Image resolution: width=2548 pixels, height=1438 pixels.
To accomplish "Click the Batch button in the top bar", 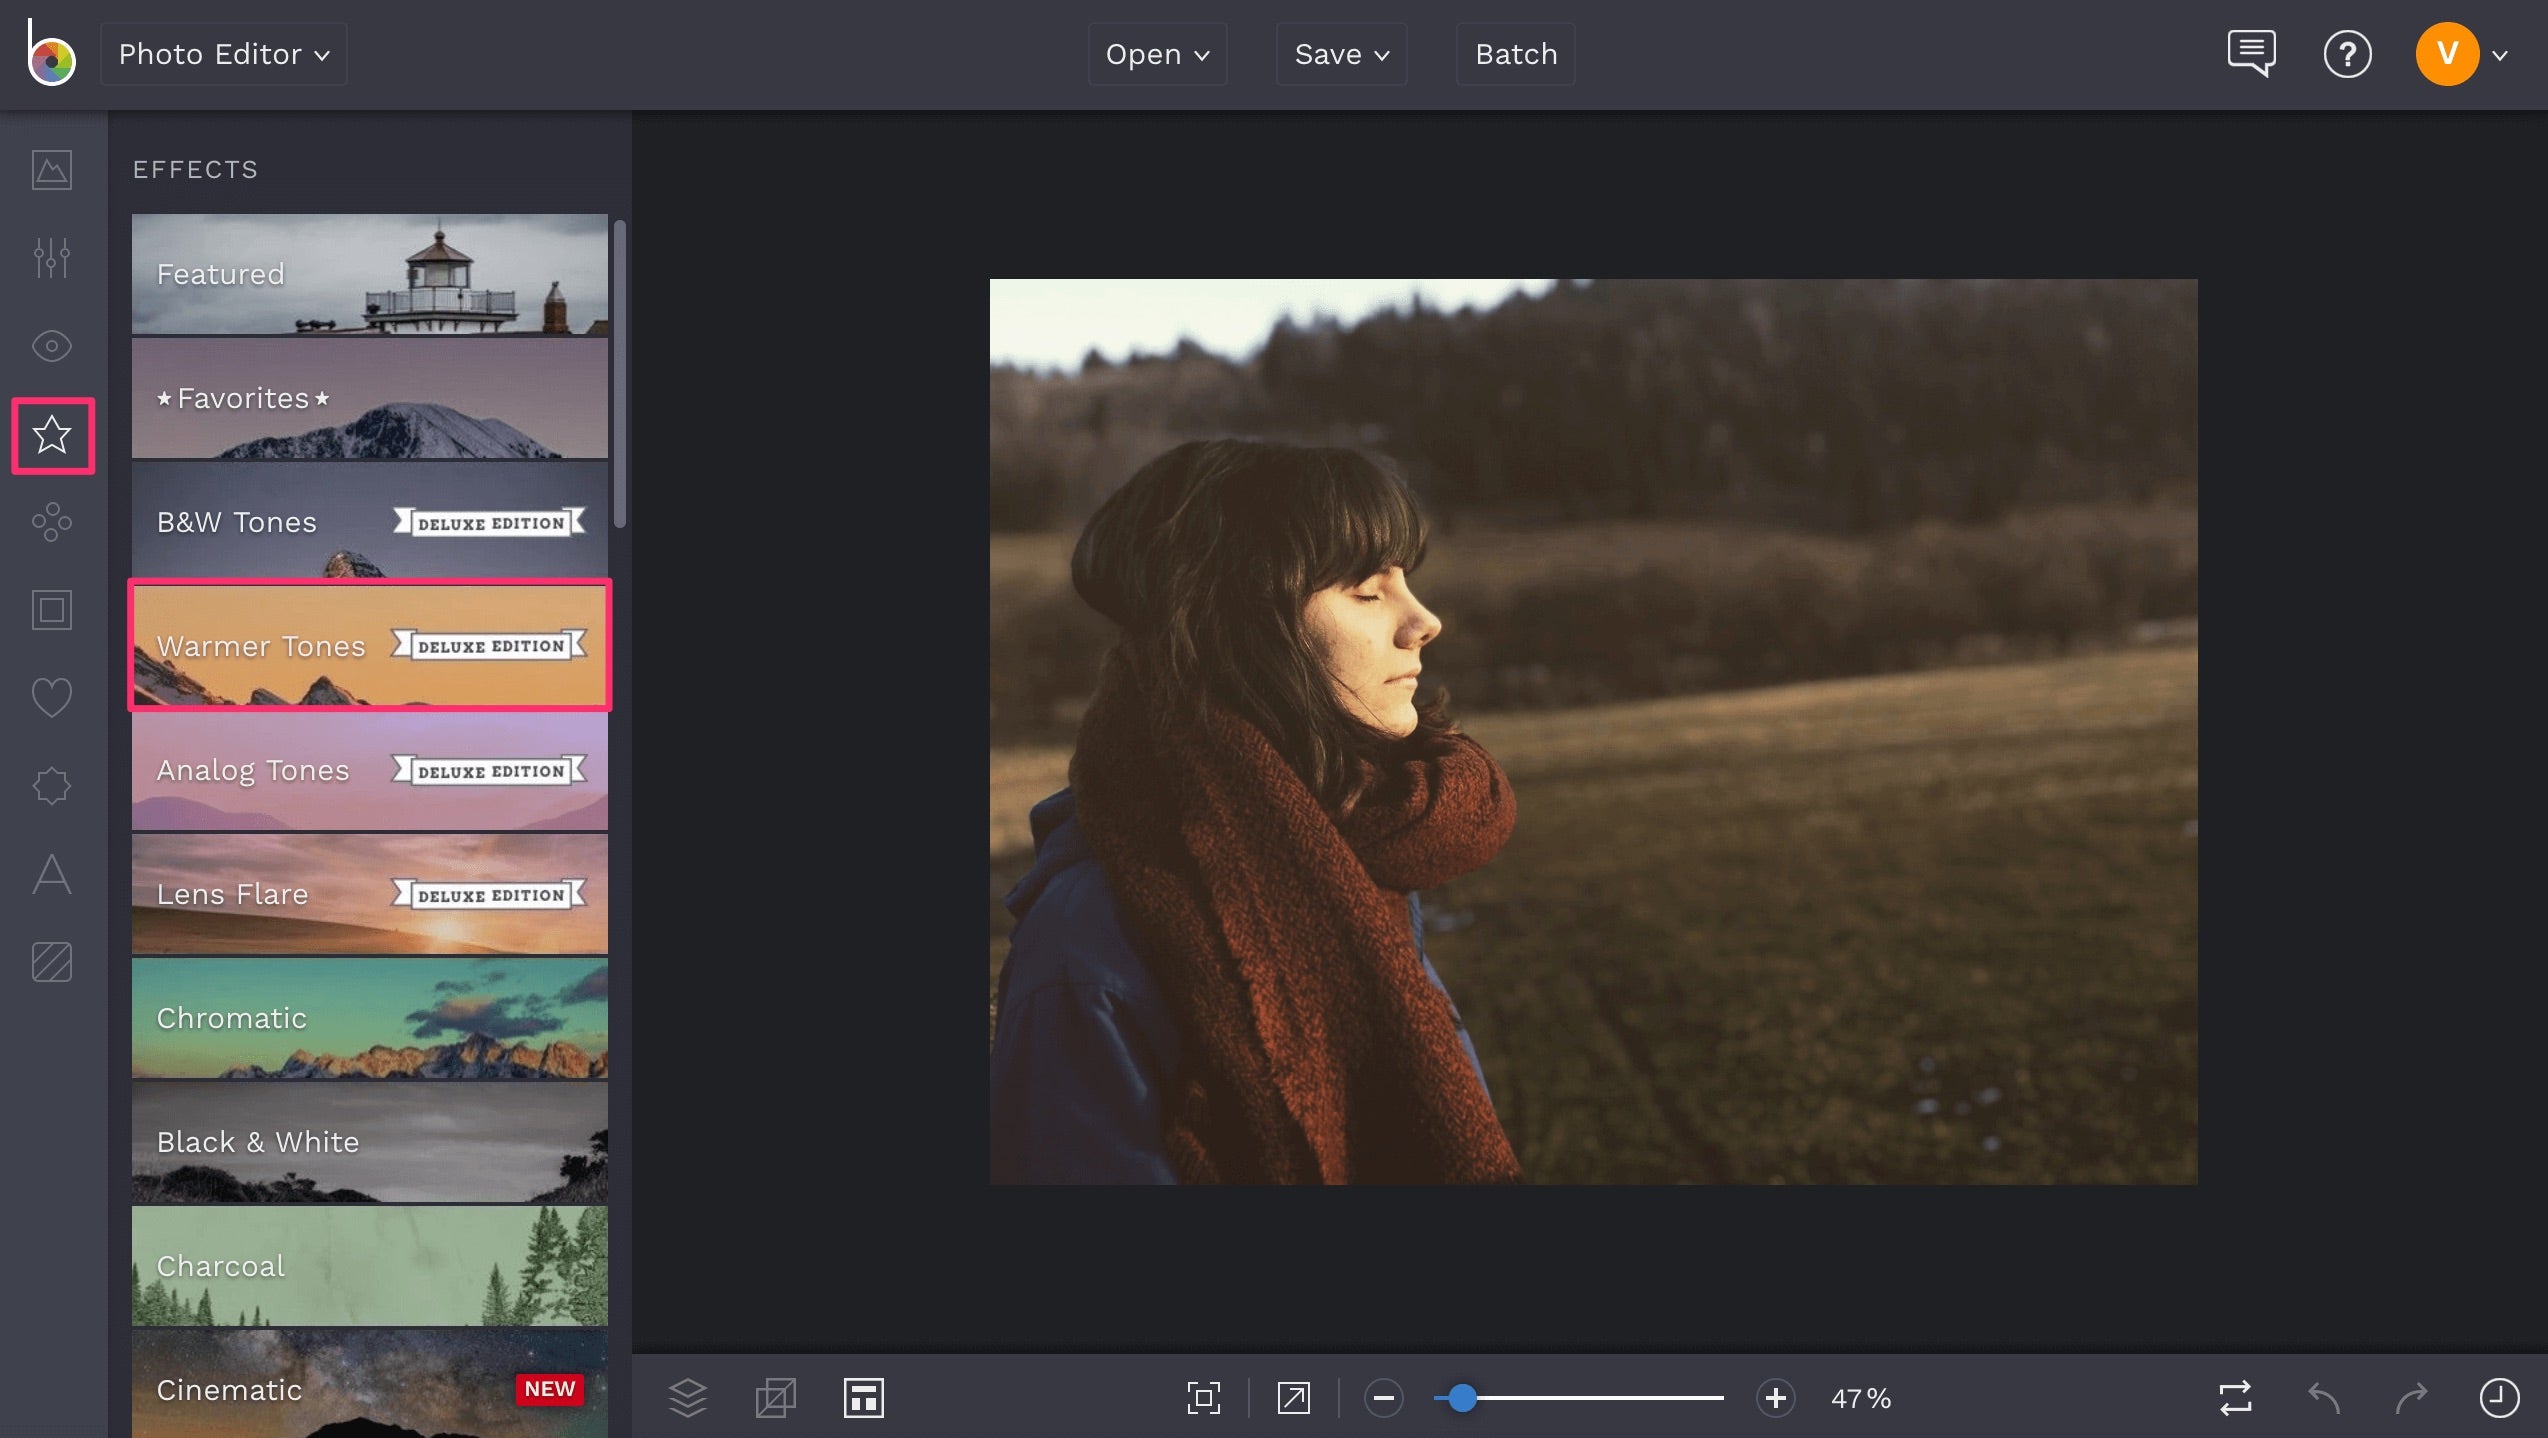I will tap(1514, 53).
